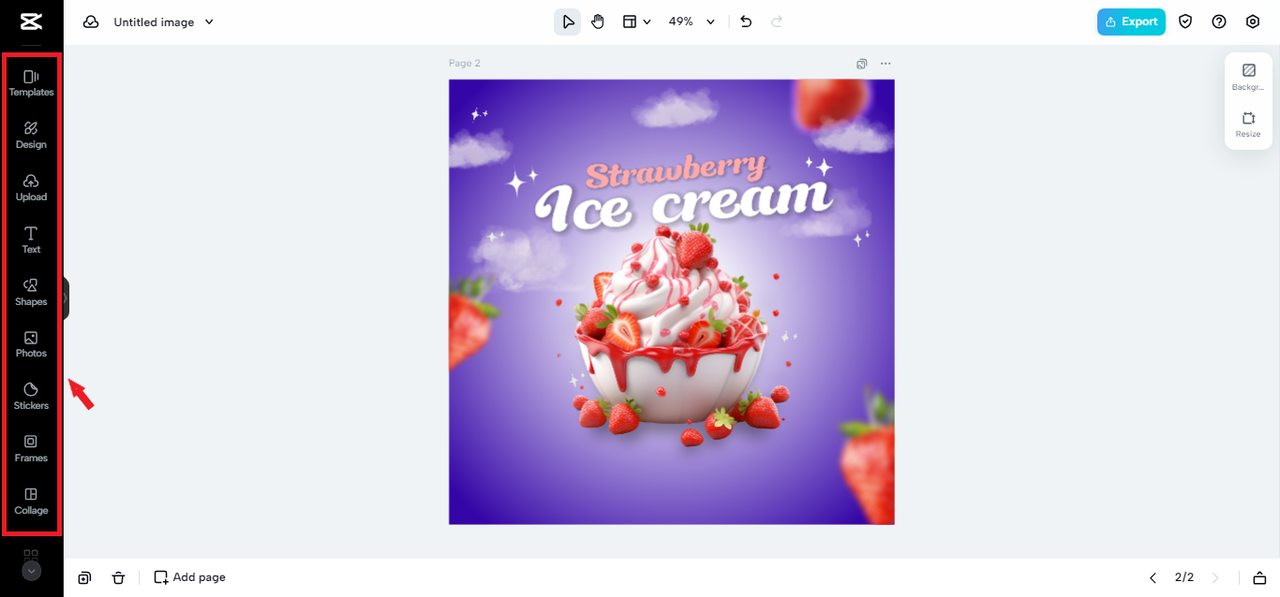Viewport: 1280px width, 597px height.
Task: Open the more apps grid icon
Action: (31, 554)
